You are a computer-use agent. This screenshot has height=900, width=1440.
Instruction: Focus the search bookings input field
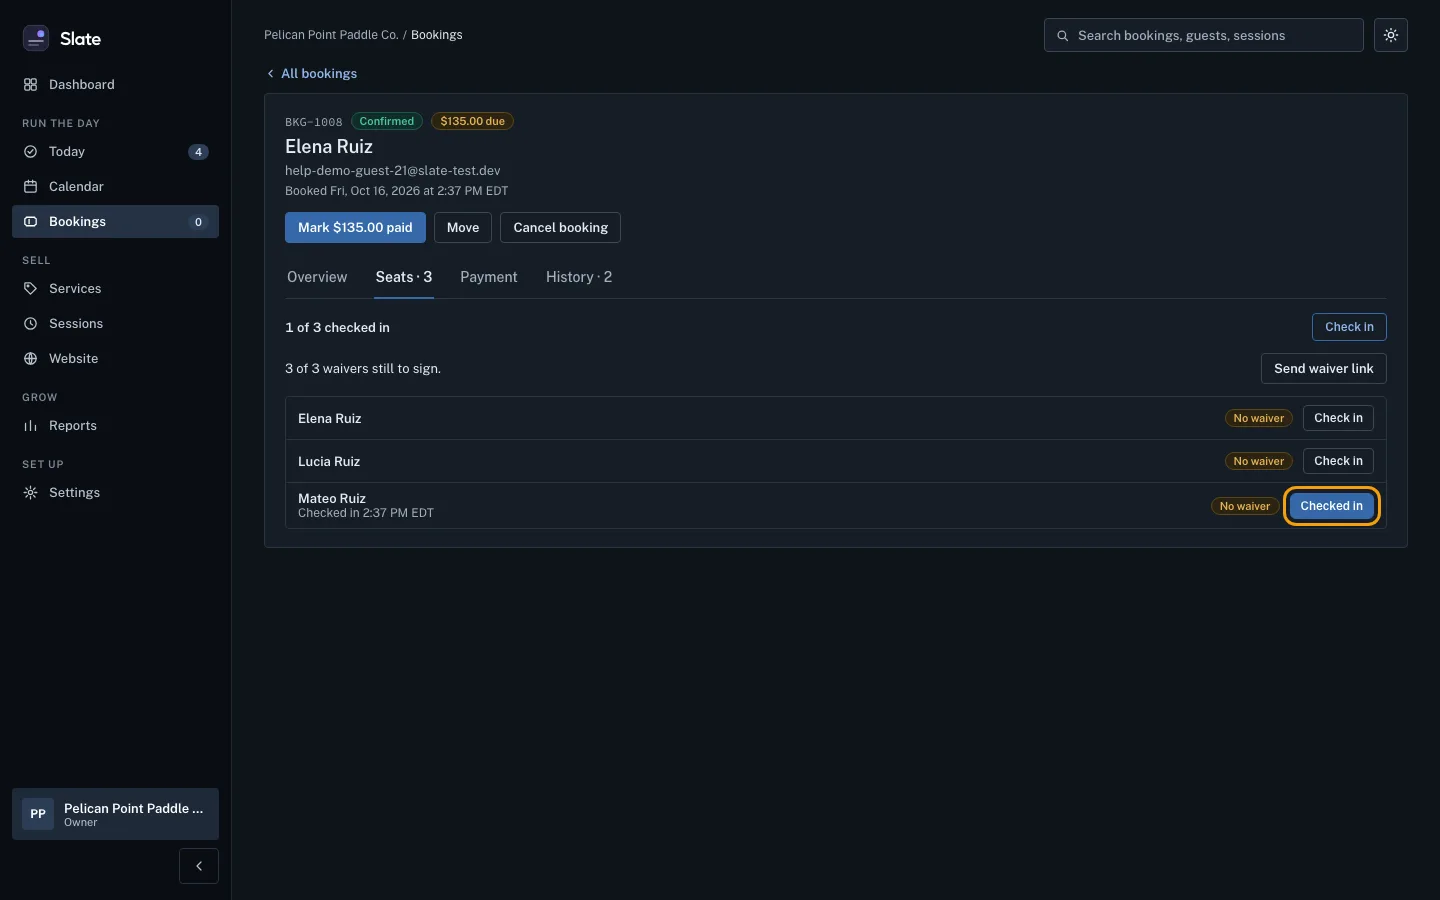click(1204, 35)
